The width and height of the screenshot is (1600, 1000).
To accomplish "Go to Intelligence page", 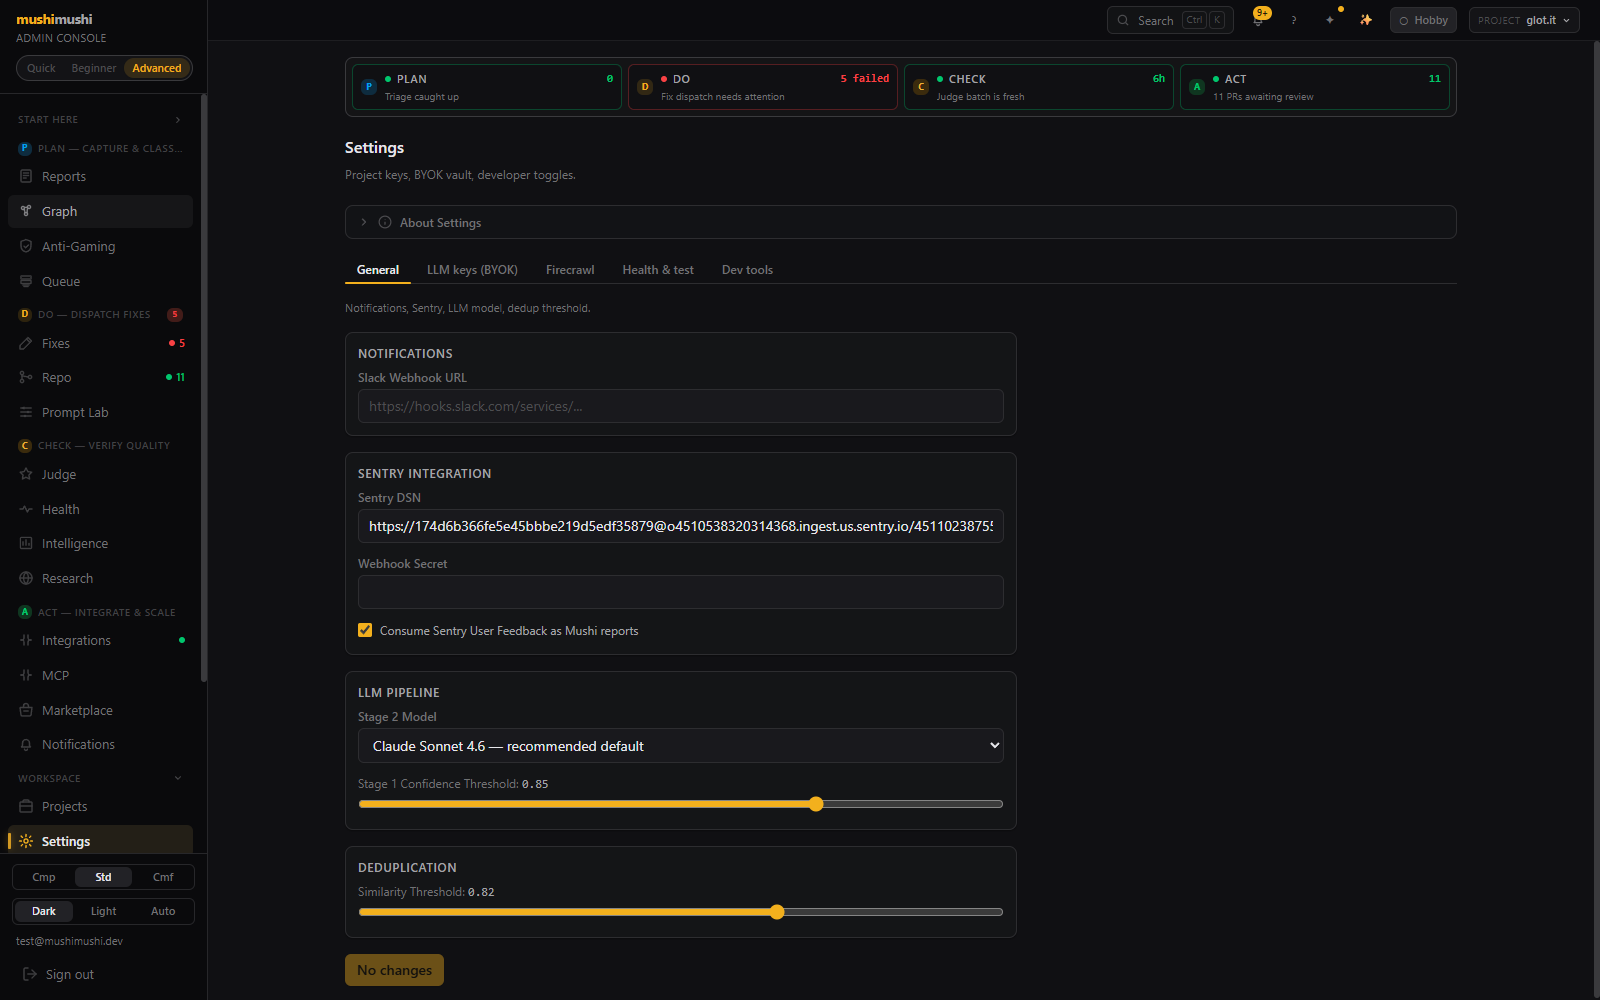I will pos(100,543).
